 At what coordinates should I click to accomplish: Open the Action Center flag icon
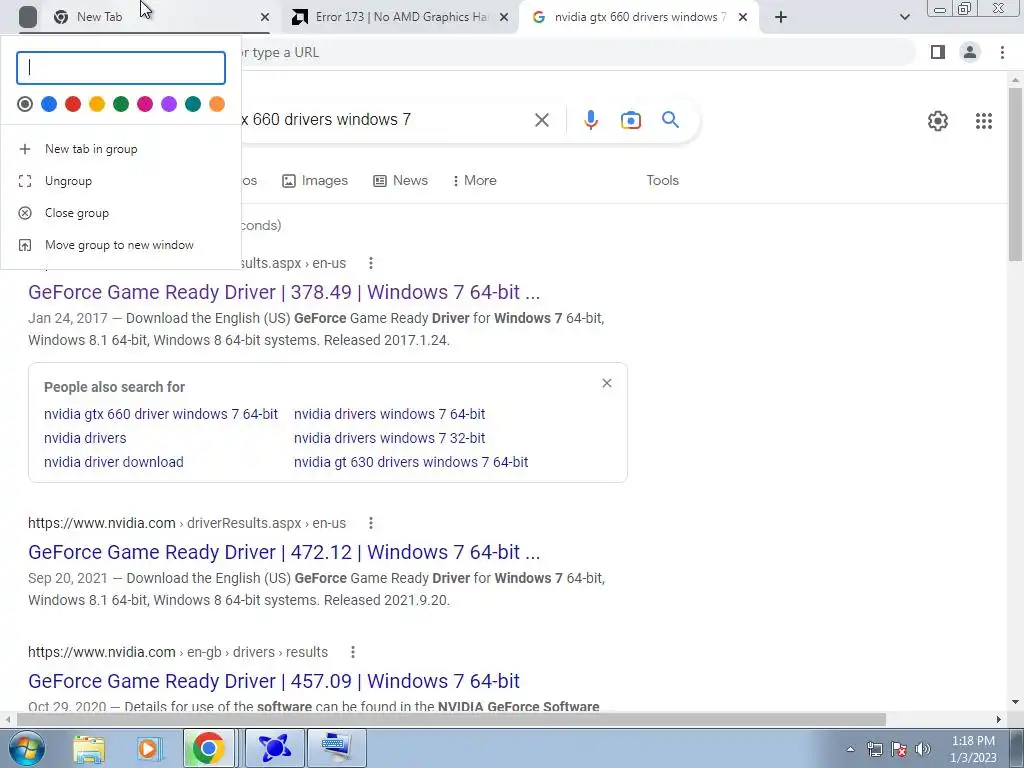(899, 749)
